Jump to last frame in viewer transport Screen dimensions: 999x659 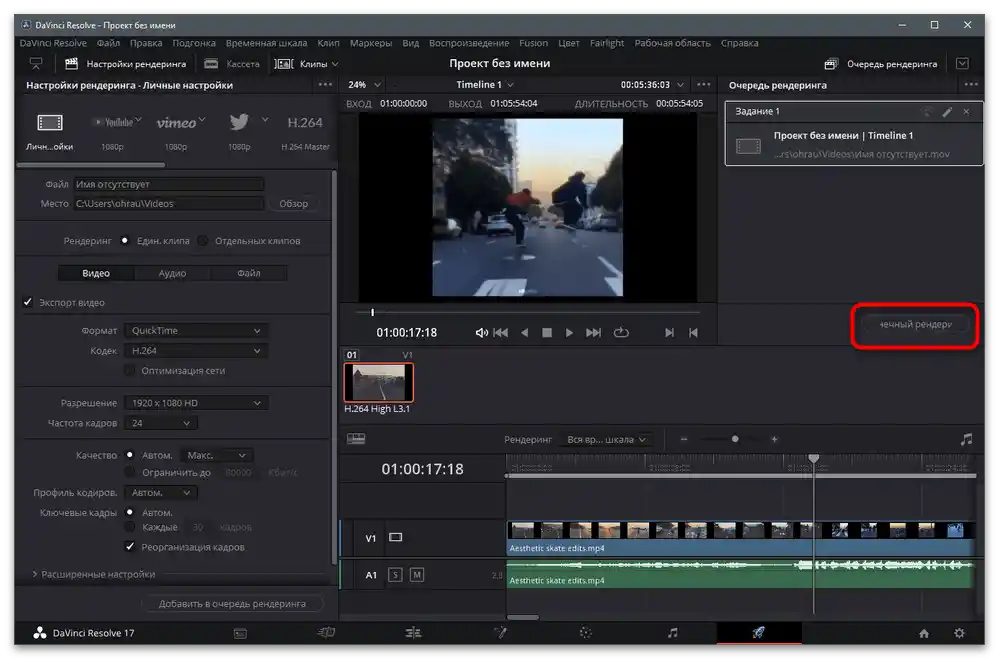click(x=593, y=333)
